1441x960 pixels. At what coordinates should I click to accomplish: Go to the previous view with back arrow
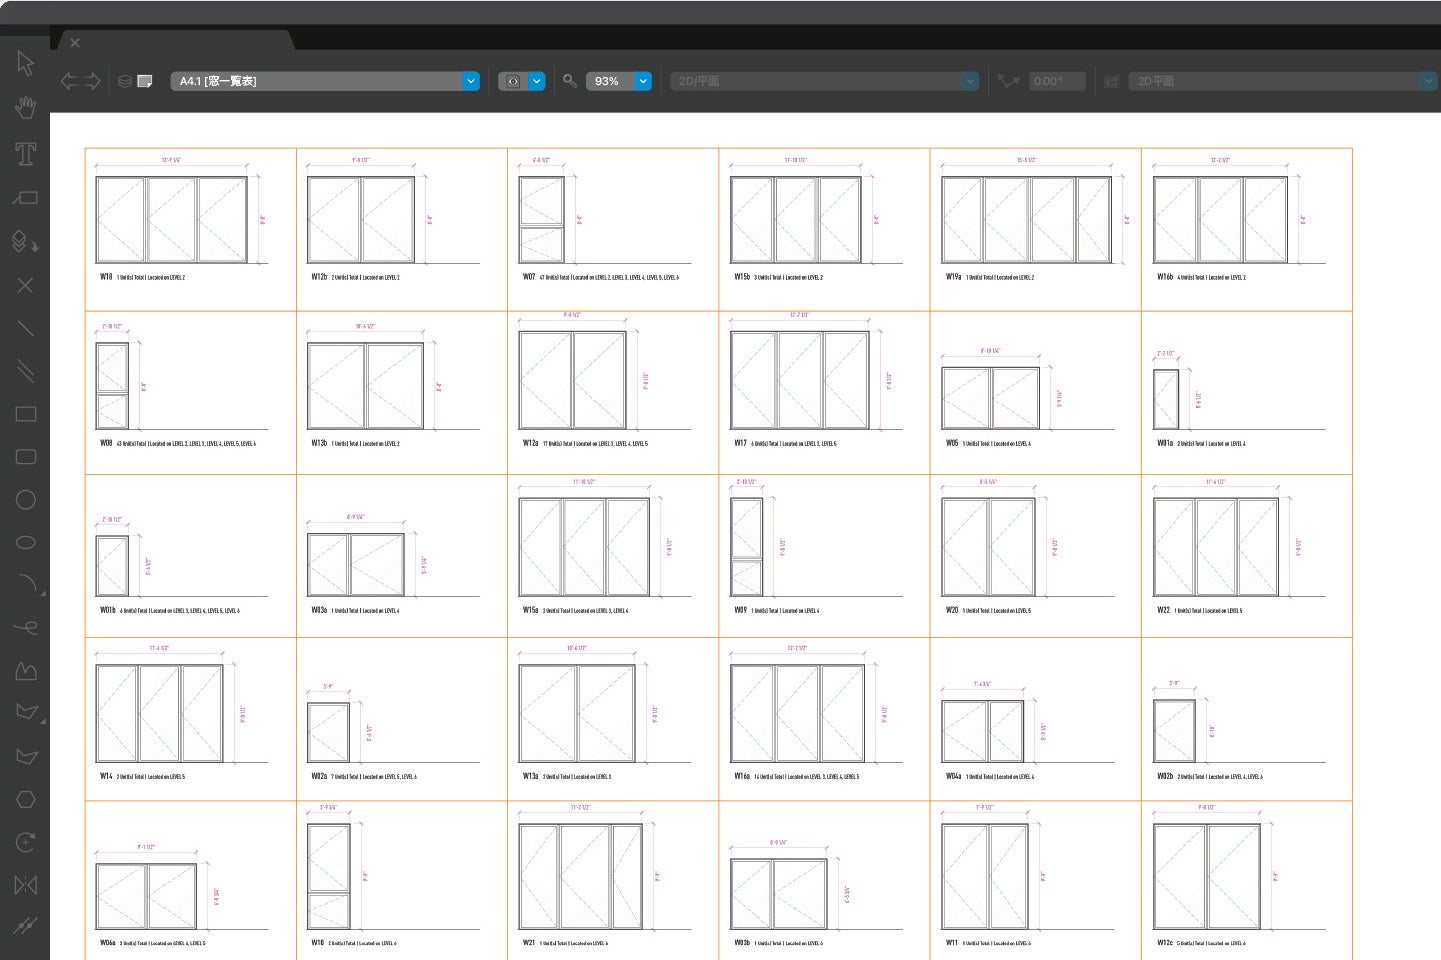coord(69,81)
